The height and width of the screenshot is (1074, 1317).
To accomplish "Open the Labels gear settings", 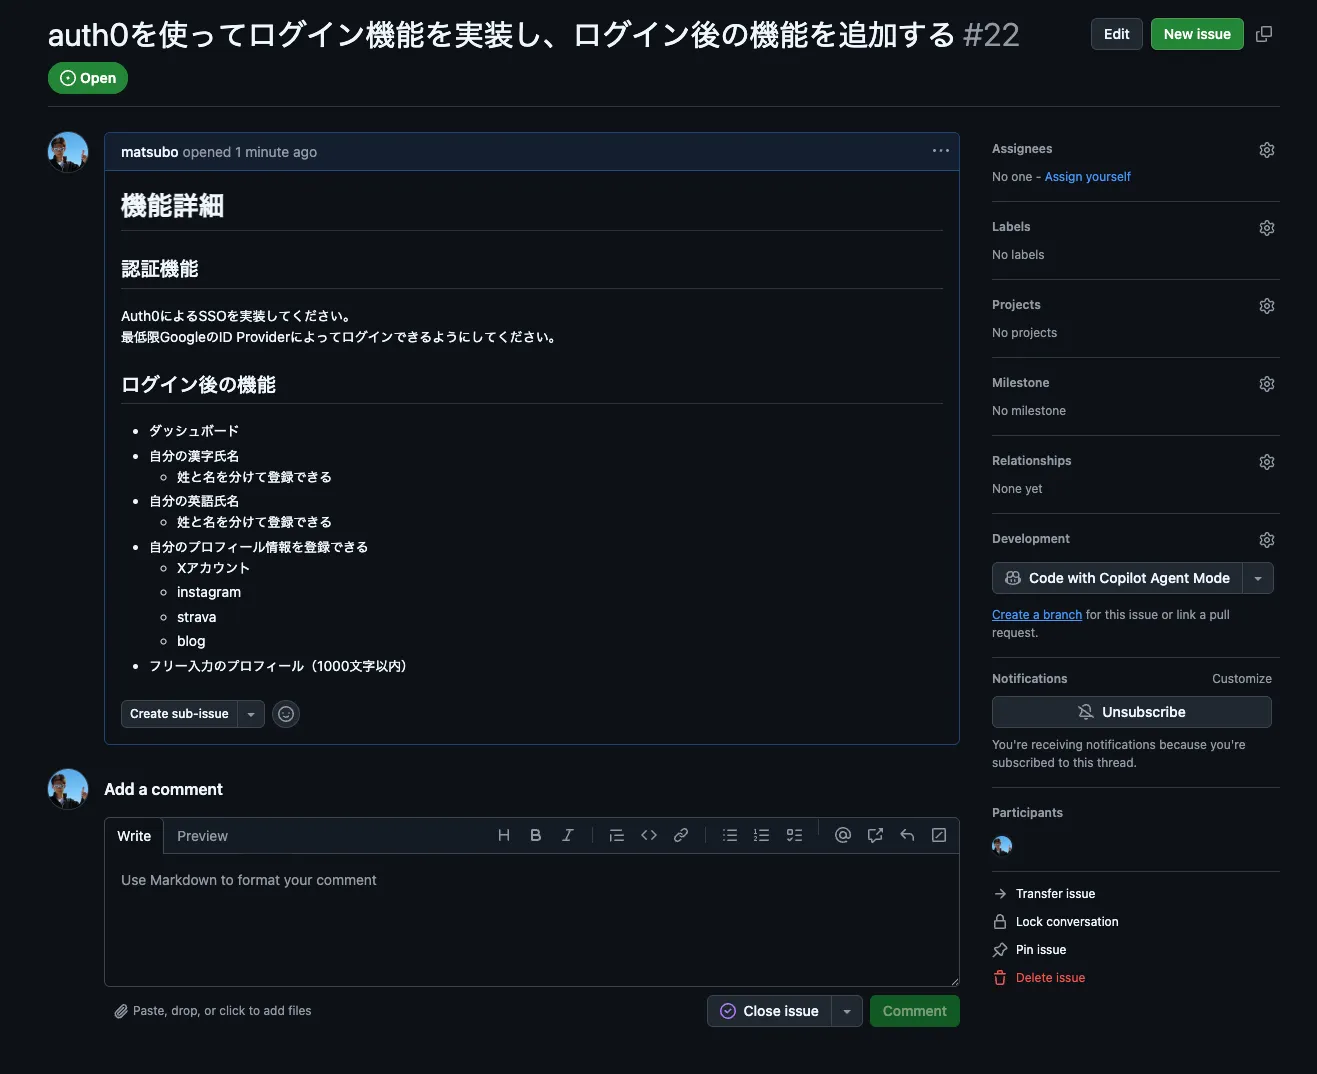I will tap(1266, 228).
